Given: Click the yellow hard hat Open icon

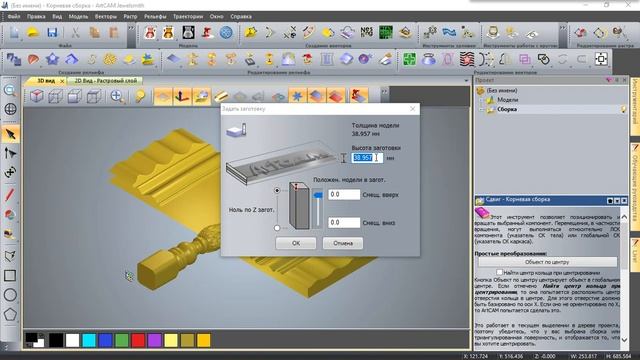Looking at the screenshot, I should pyautogui.click(x=33, y=32).
